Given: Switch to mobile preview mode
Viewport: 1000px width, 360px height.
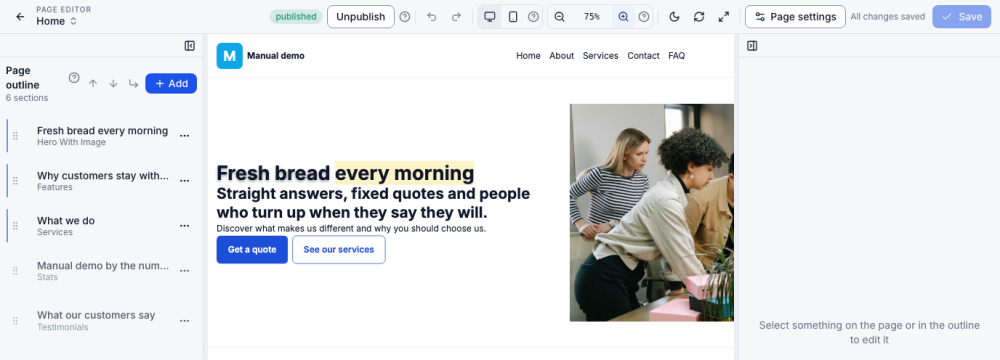Looking at the screenshot, I should click(513, 17).
